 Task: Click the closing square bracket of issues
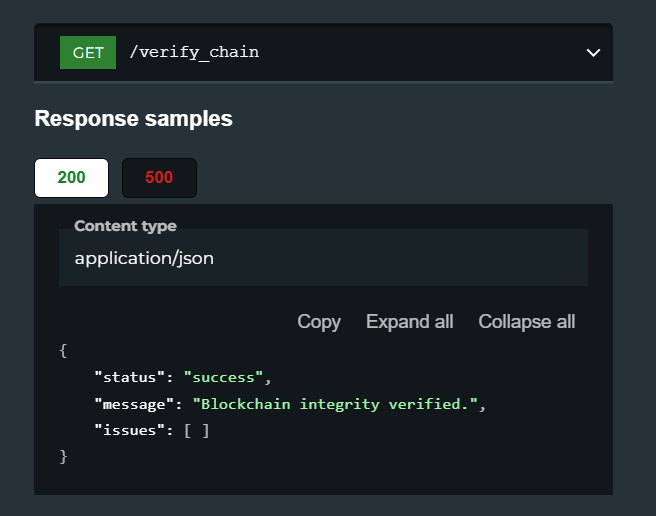205,431
